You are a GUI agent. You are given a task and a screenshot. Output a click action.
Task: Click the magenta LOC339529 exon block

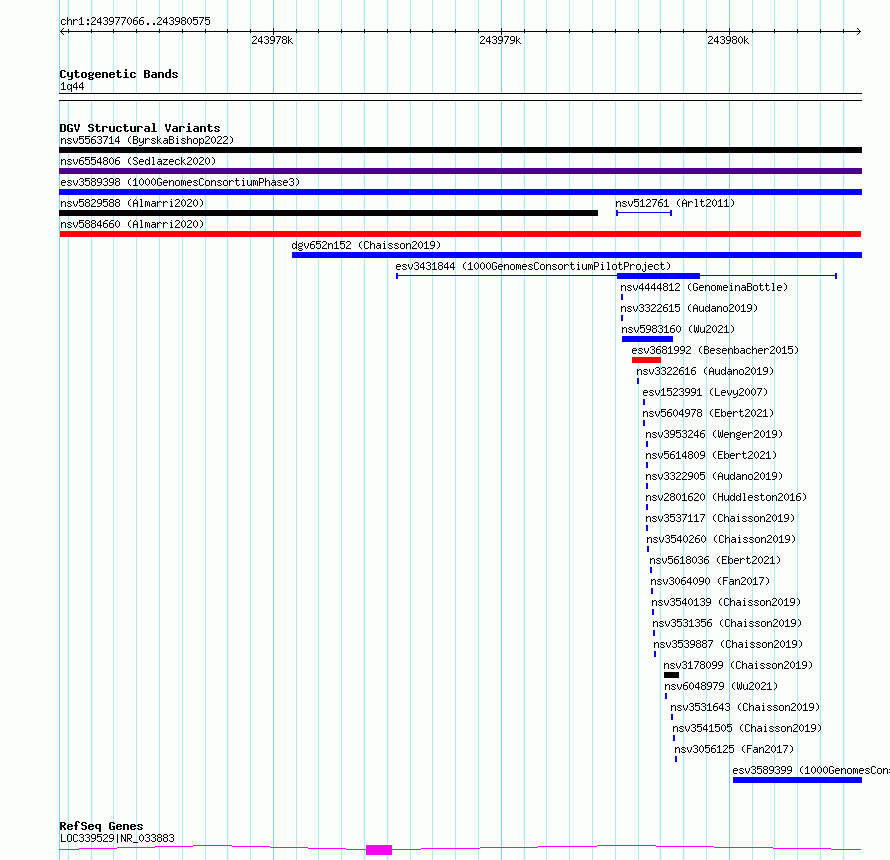tap(379, 850)
